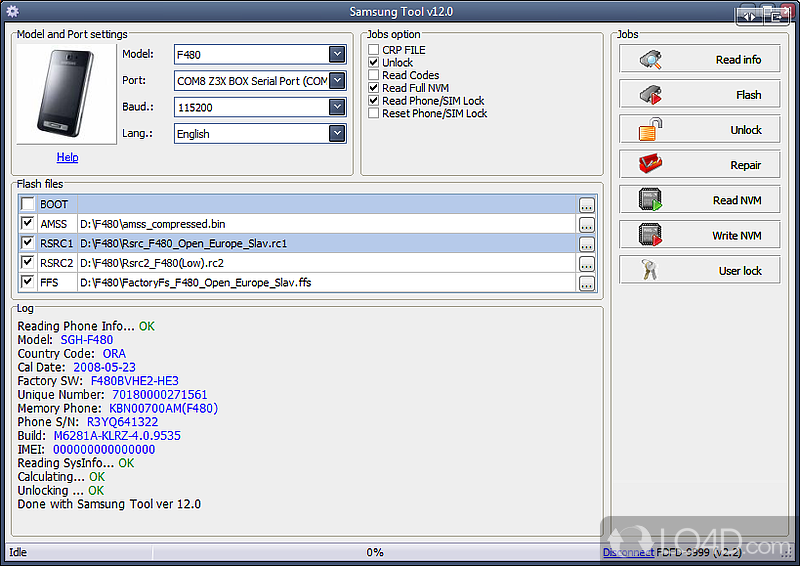The image size is (800, 566).
Task: Click the Unlock padlock icon
Action: (651, 129)
